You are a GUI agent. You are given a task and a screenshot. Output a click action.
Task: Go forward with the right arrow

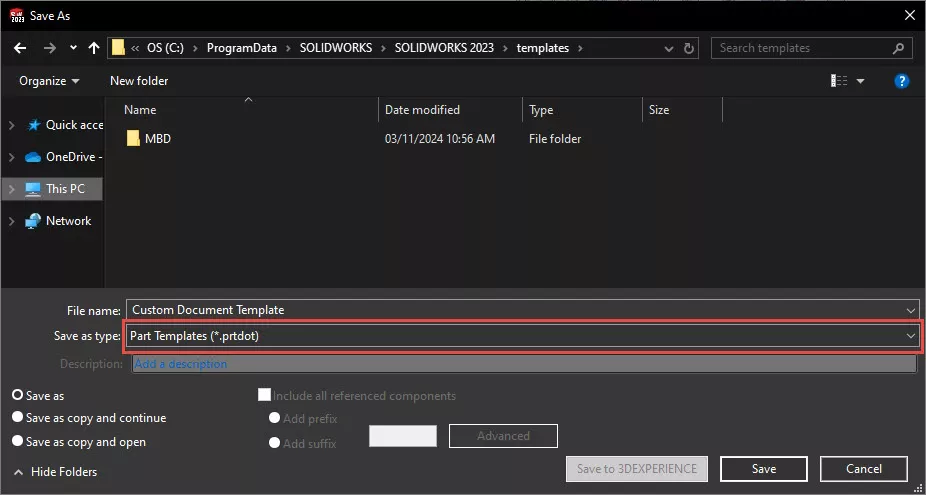click(50, 48)
